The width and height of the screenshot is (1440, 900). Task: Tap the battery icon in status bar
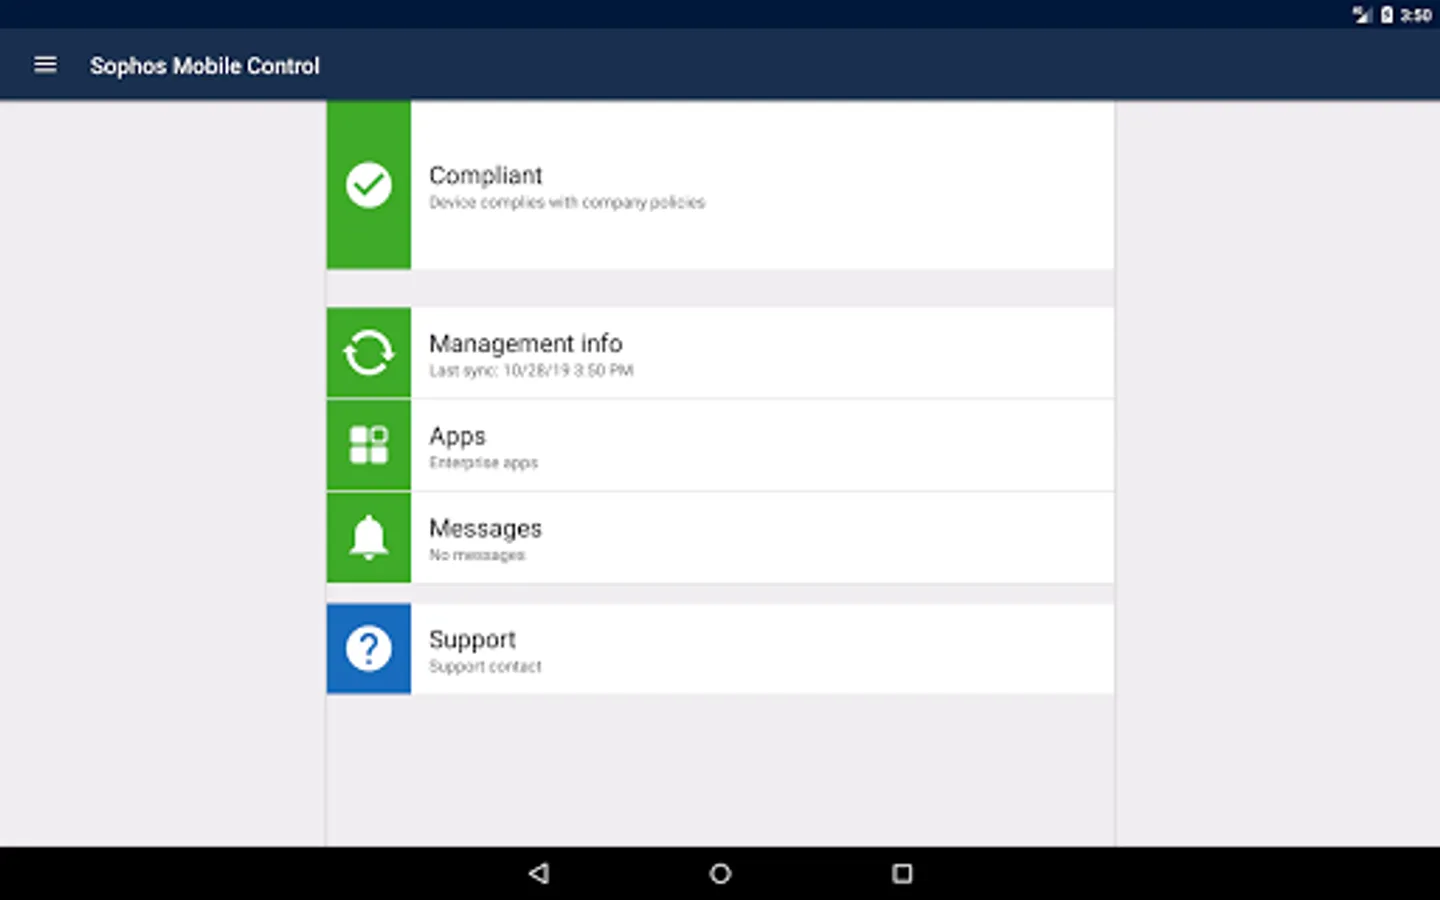point(1387,15)
